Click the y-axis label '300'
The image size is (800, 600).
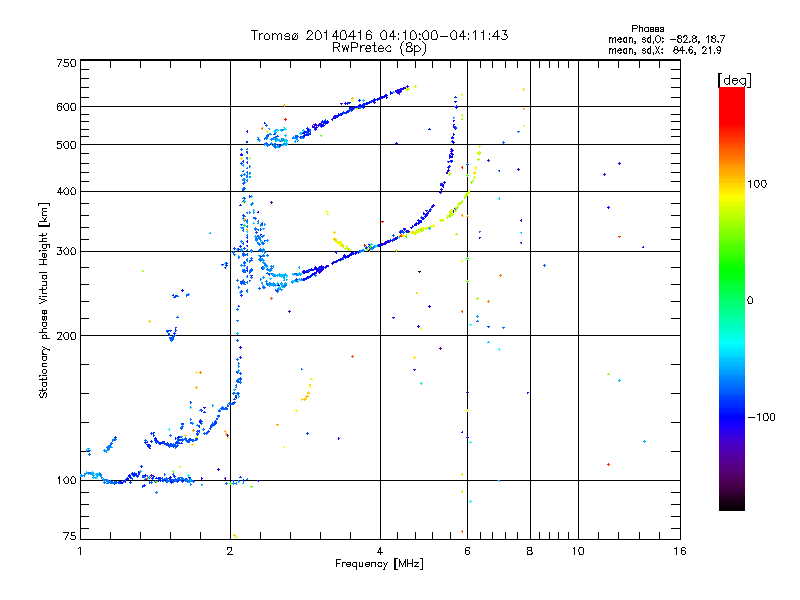tap(66, 252)
